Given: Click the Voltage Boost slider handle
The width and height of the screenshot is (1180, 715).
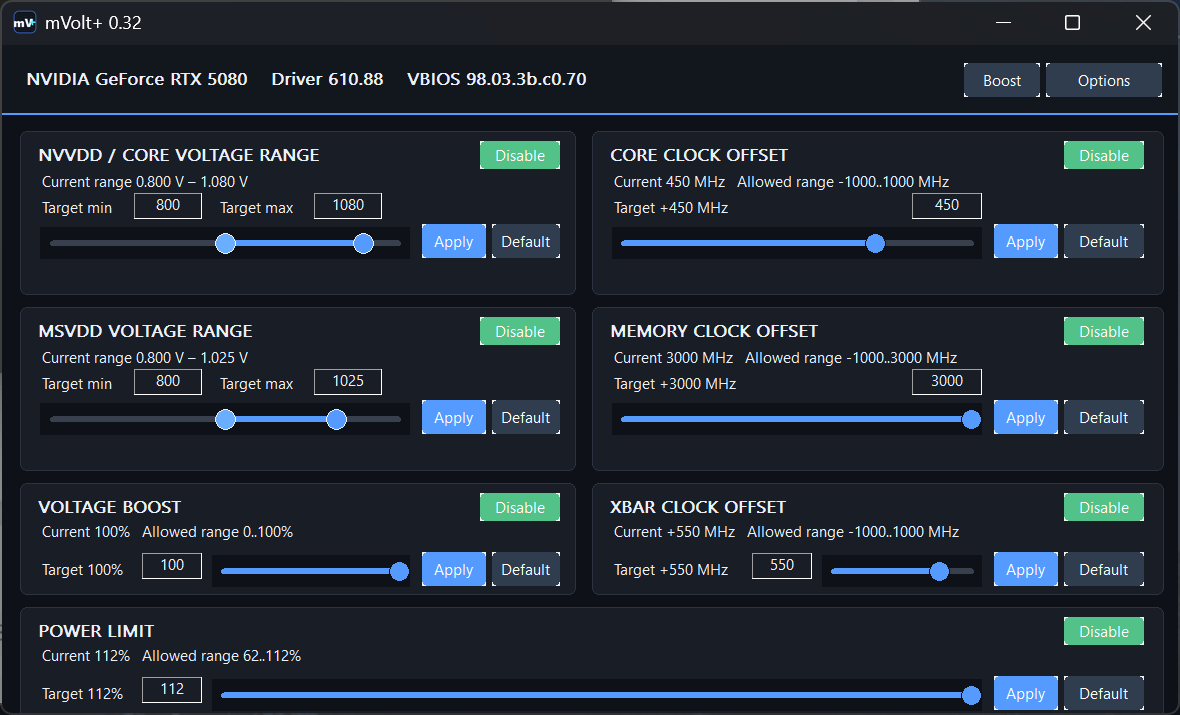Looking at the screenshot, I should click(400, 571).
